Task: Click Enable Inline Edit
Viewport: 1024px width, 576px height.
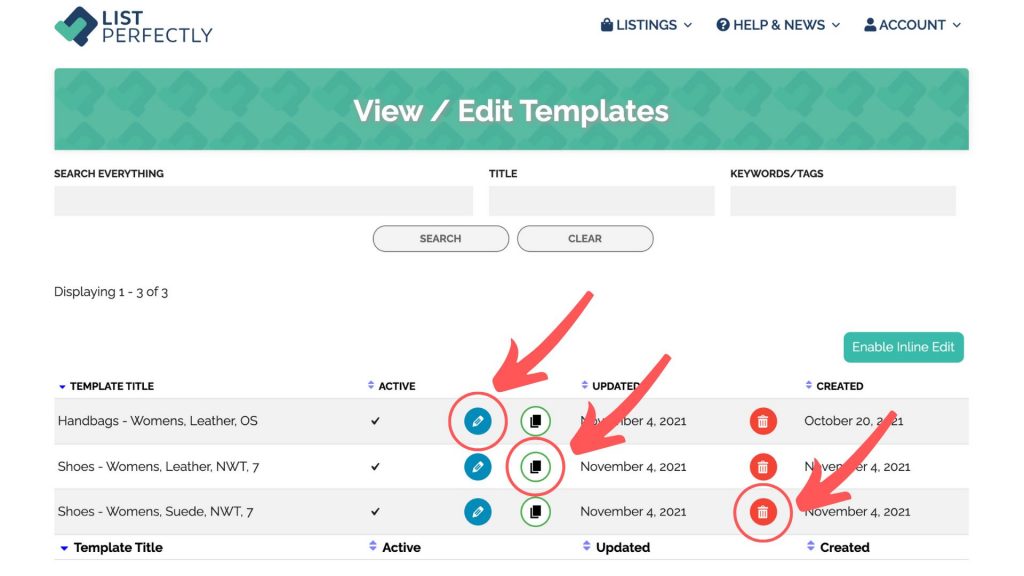Action: click(903, 347)
